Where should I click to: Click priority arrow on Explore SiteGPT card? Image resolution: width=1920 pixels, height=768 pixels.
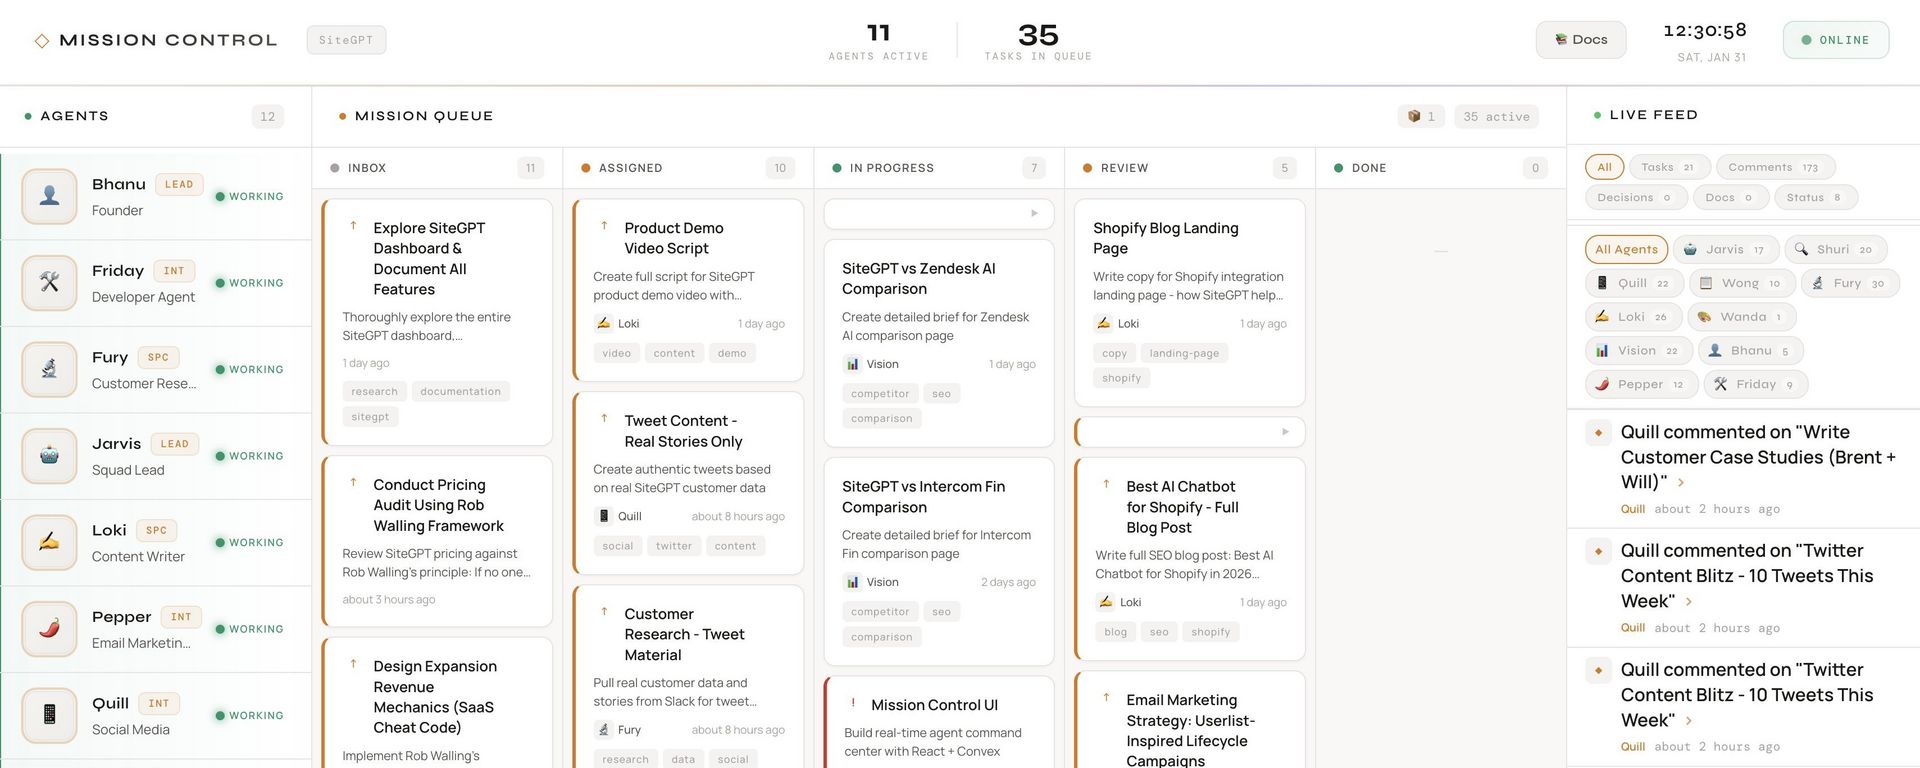click(x=353, y=226)
